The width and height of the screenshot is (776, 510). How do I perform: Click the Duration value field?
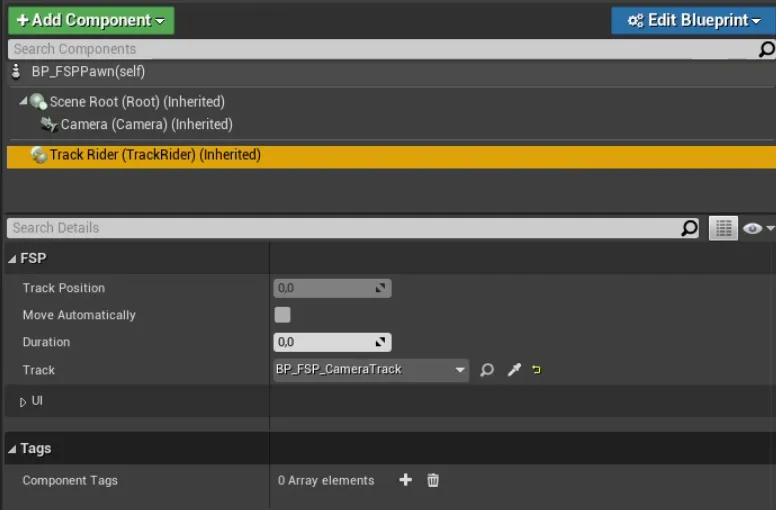[325, 342]
